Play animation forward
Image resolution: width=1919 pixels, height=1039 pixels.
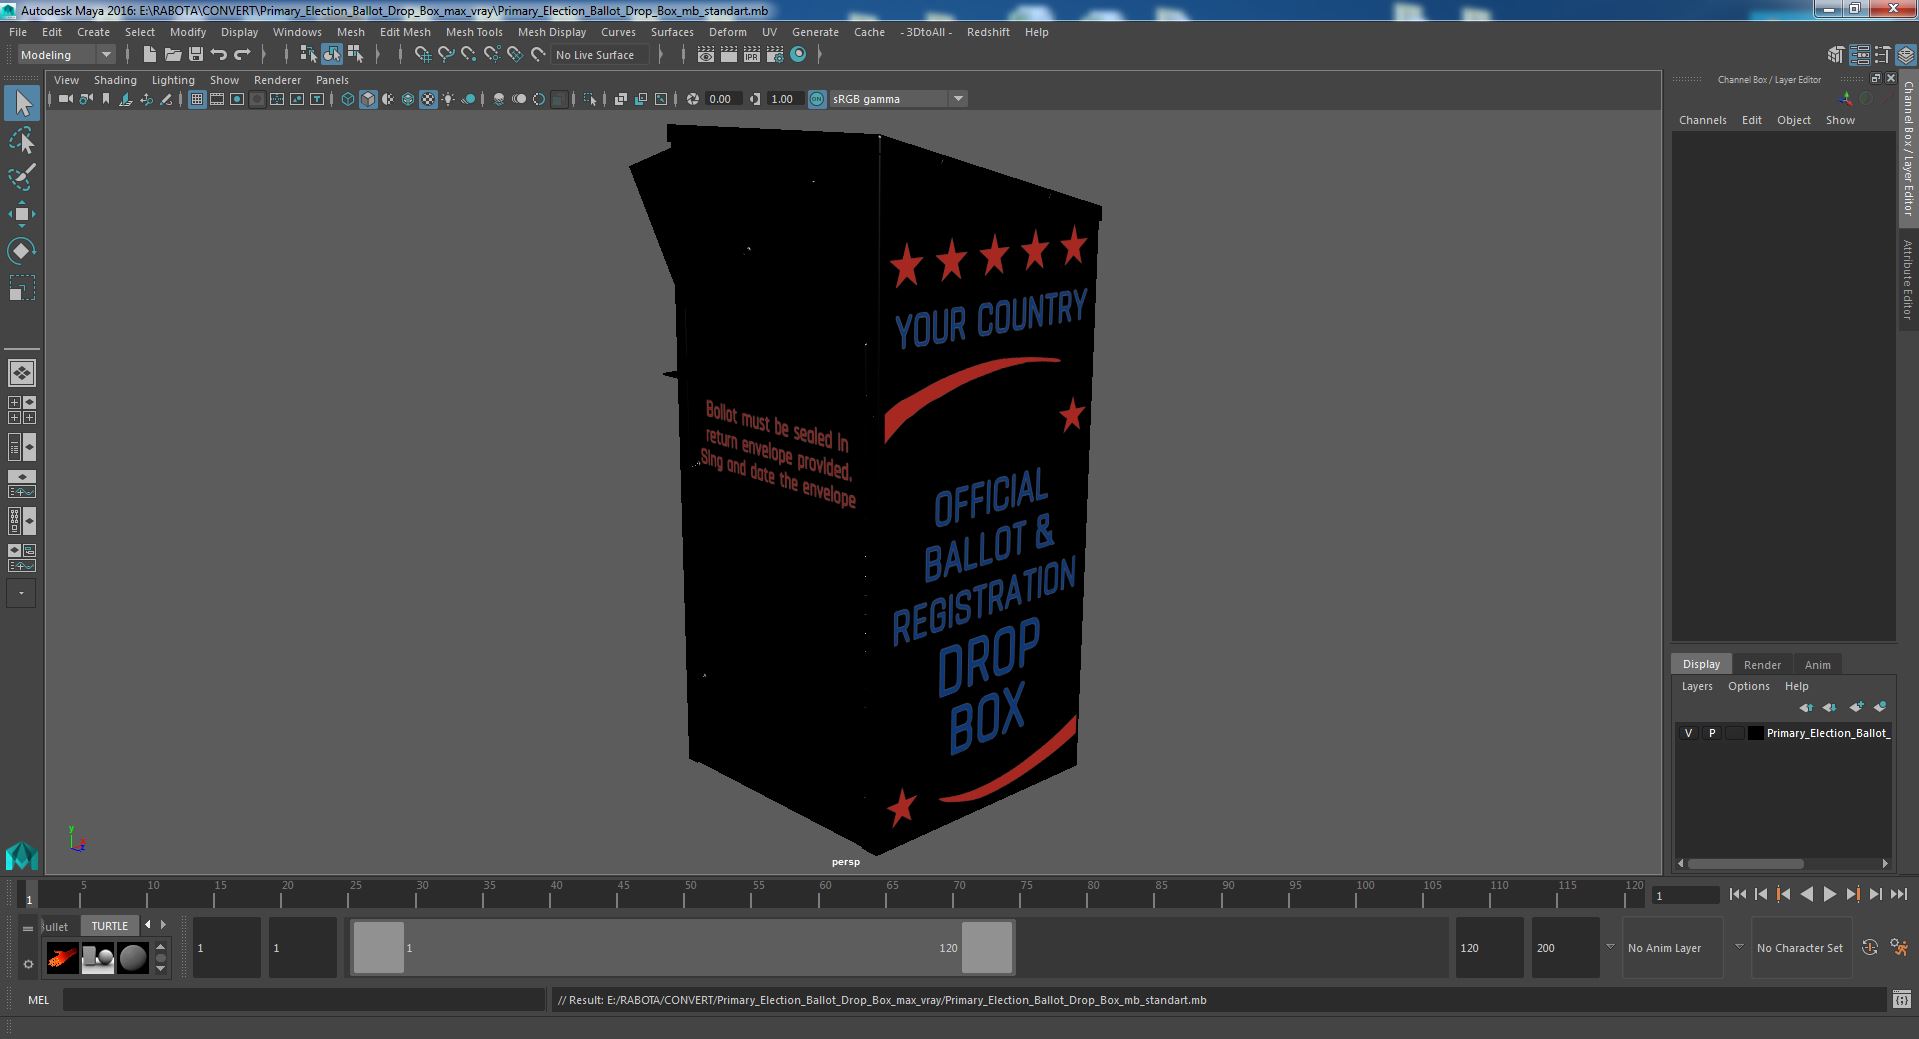pyautogui.click(x=1830, y=895)
